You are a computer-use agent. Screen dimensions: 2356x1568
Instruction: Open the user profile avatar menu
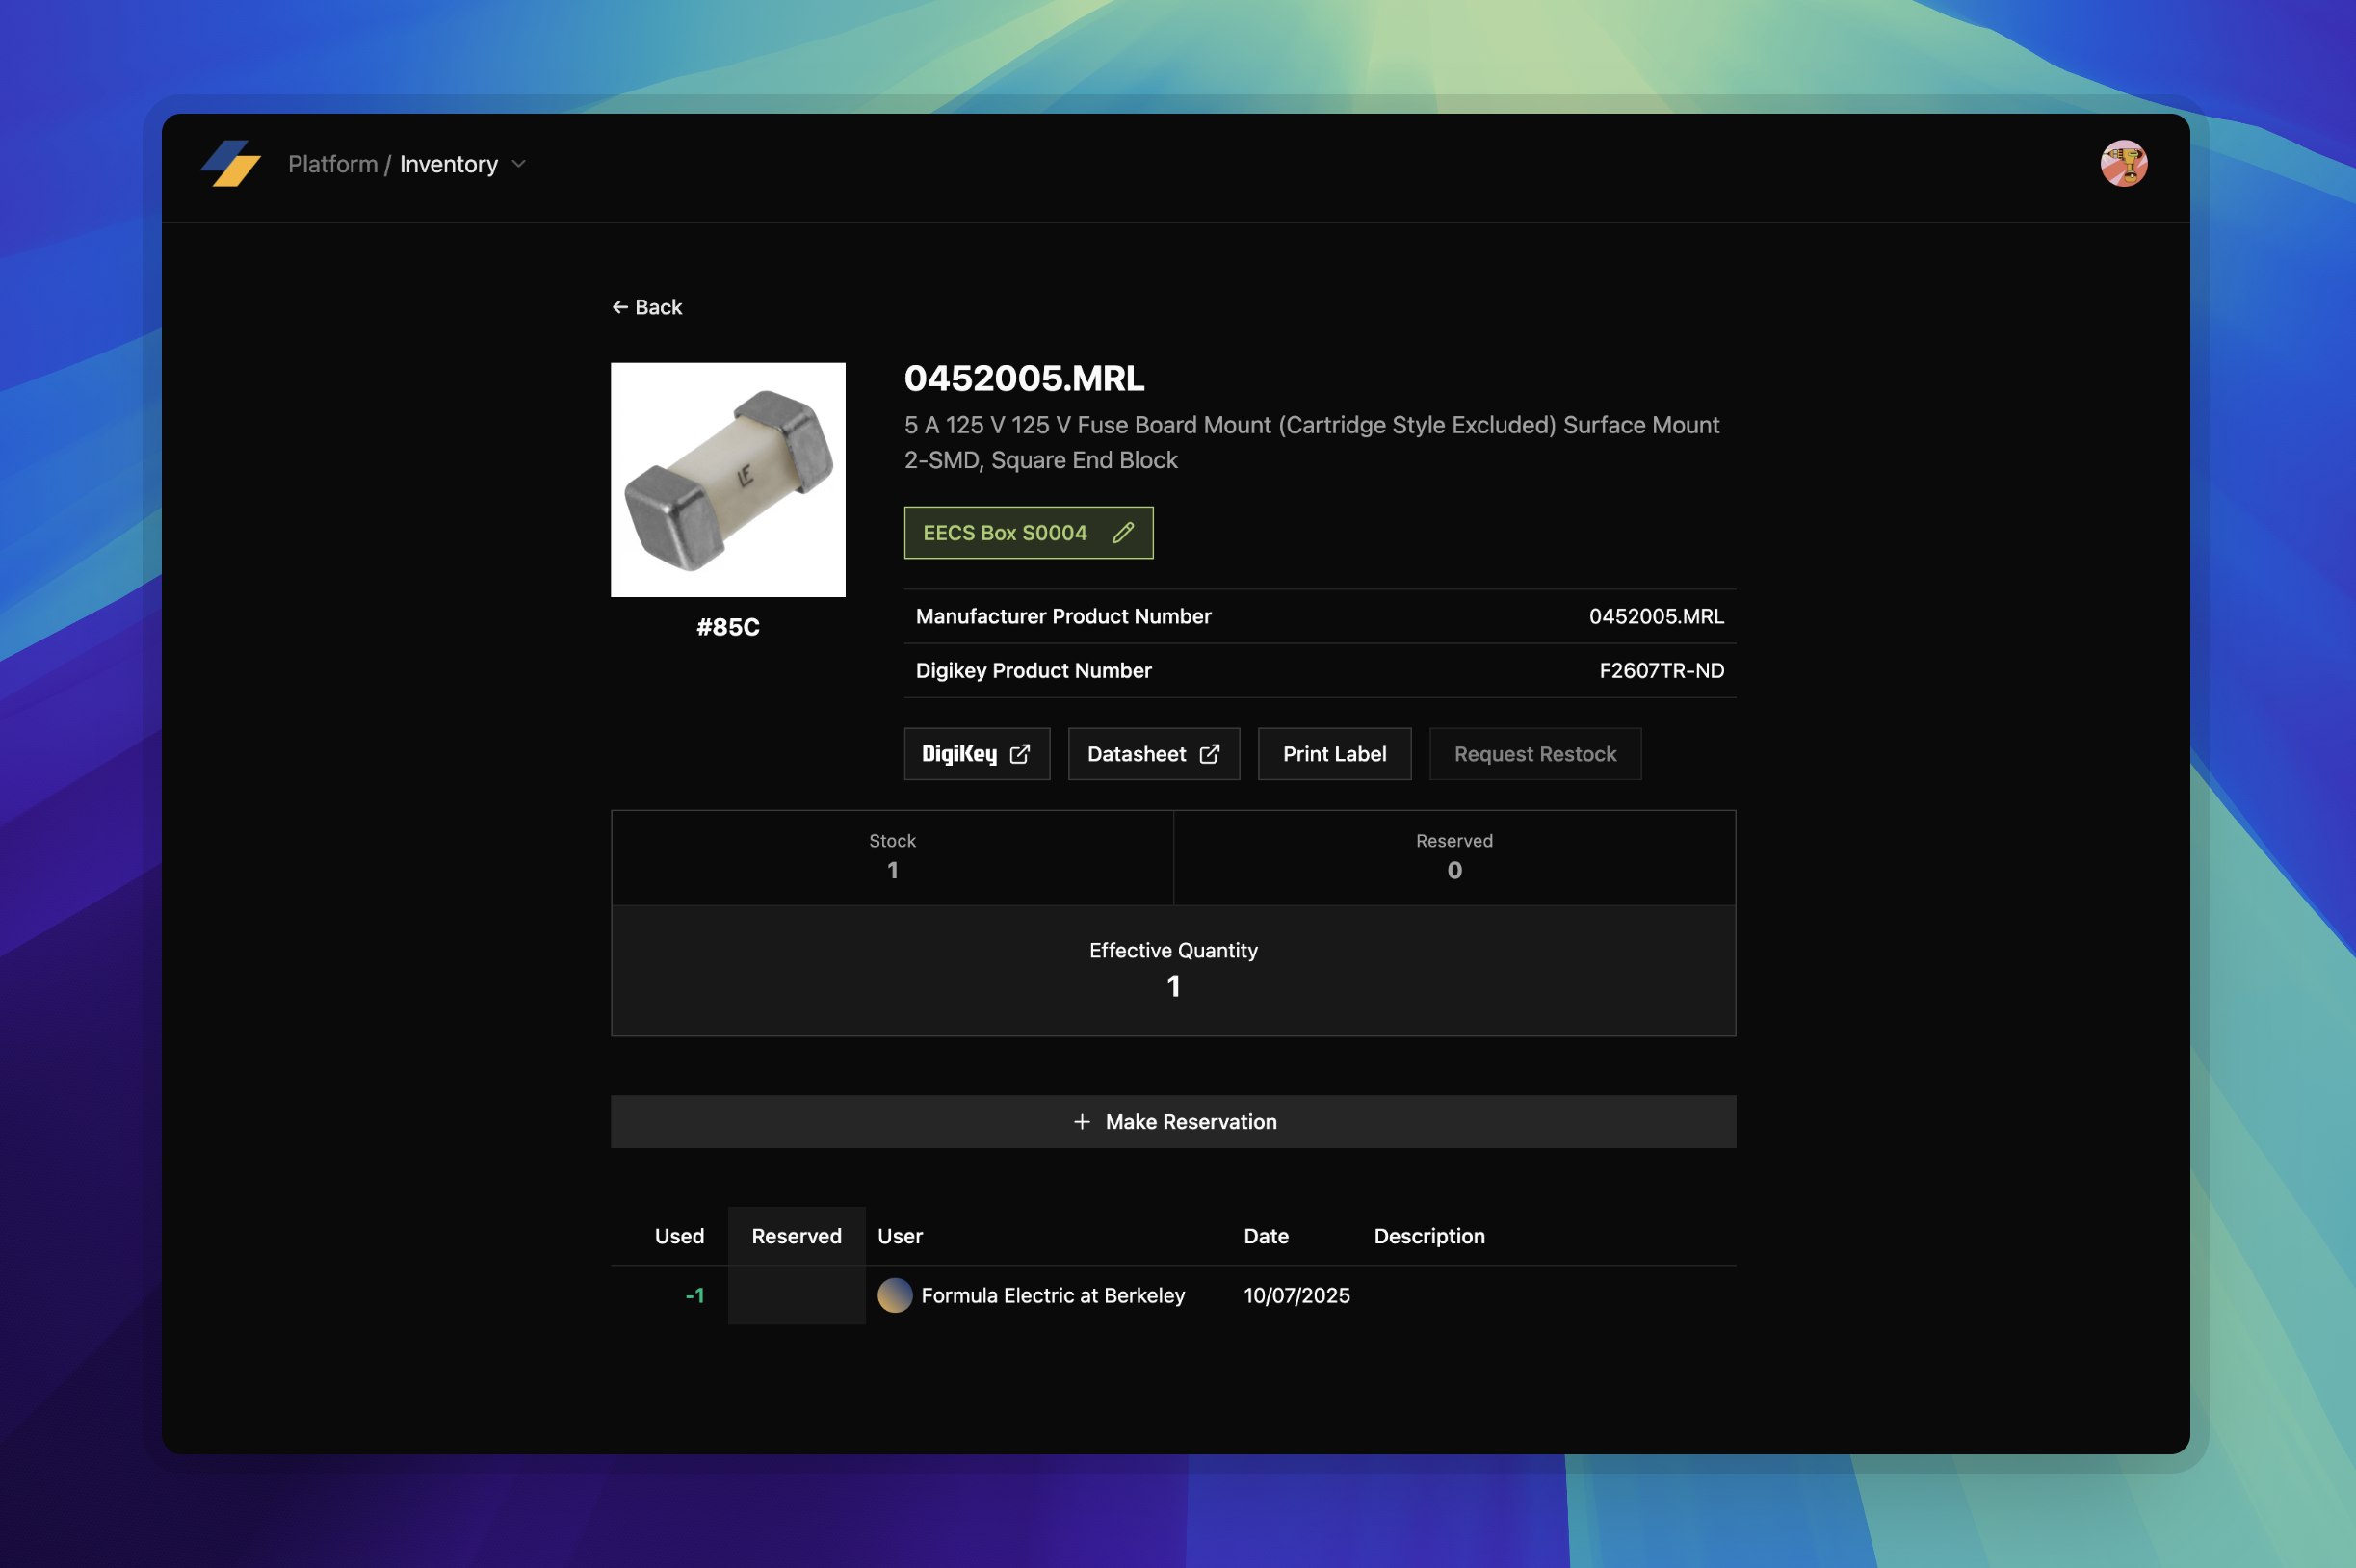2123,163
